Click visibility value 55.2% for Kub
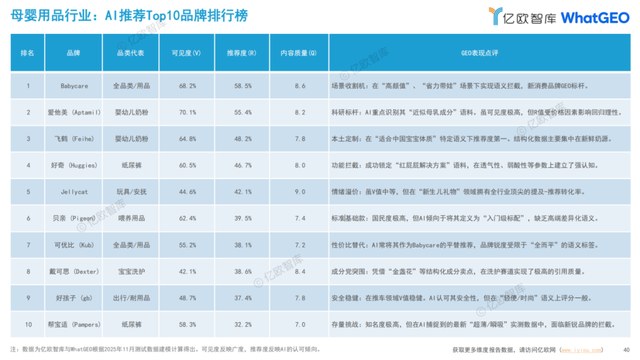This screenshot has width=640, height=360. (x=187, y=245)
